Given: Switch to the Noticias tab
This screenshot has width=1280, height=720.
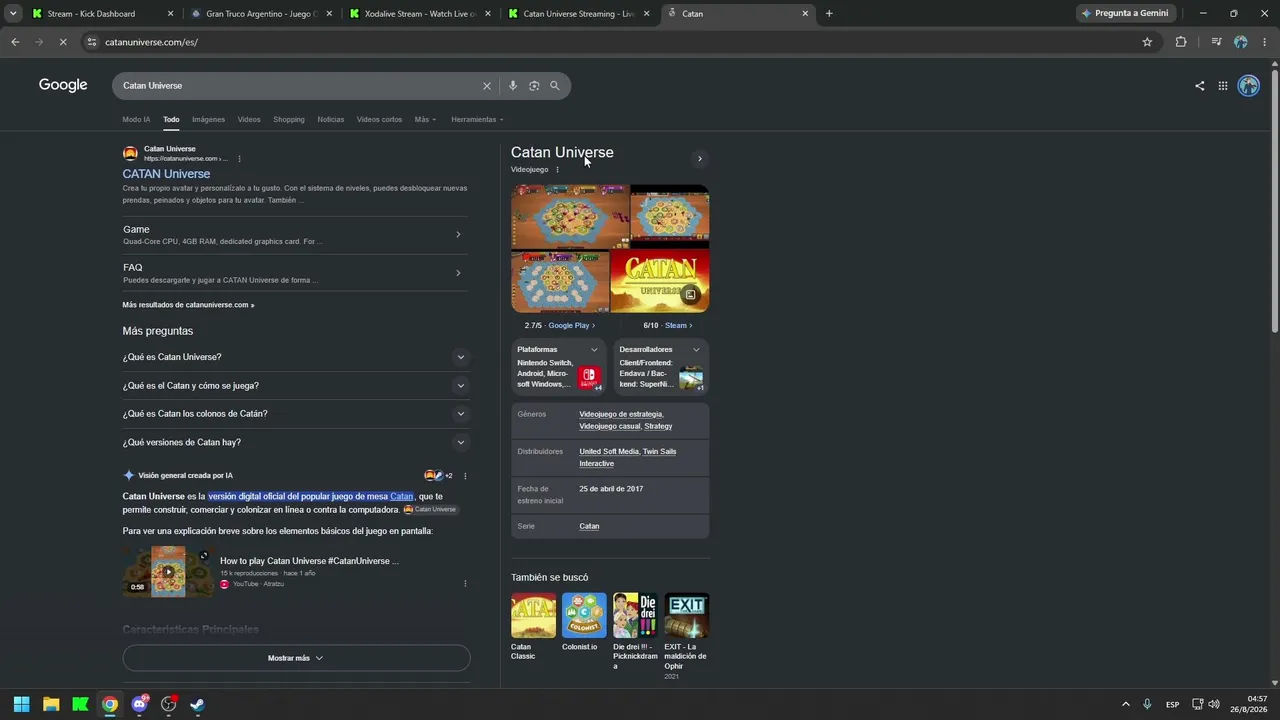Looking at the screenshot, I should pyautogui.click(x=331, y=120).
